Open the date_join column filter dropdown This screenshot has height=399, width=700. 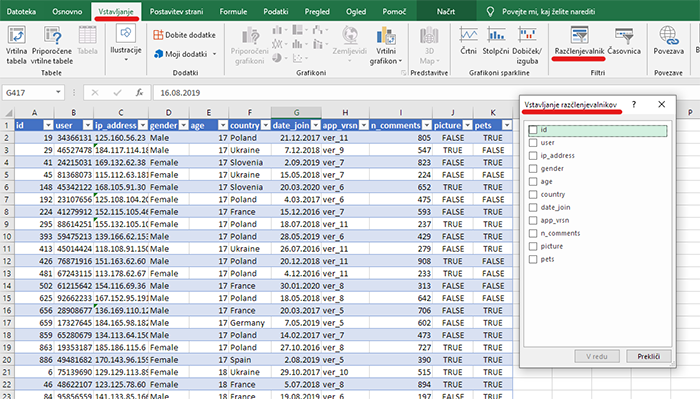pos(316,125)
